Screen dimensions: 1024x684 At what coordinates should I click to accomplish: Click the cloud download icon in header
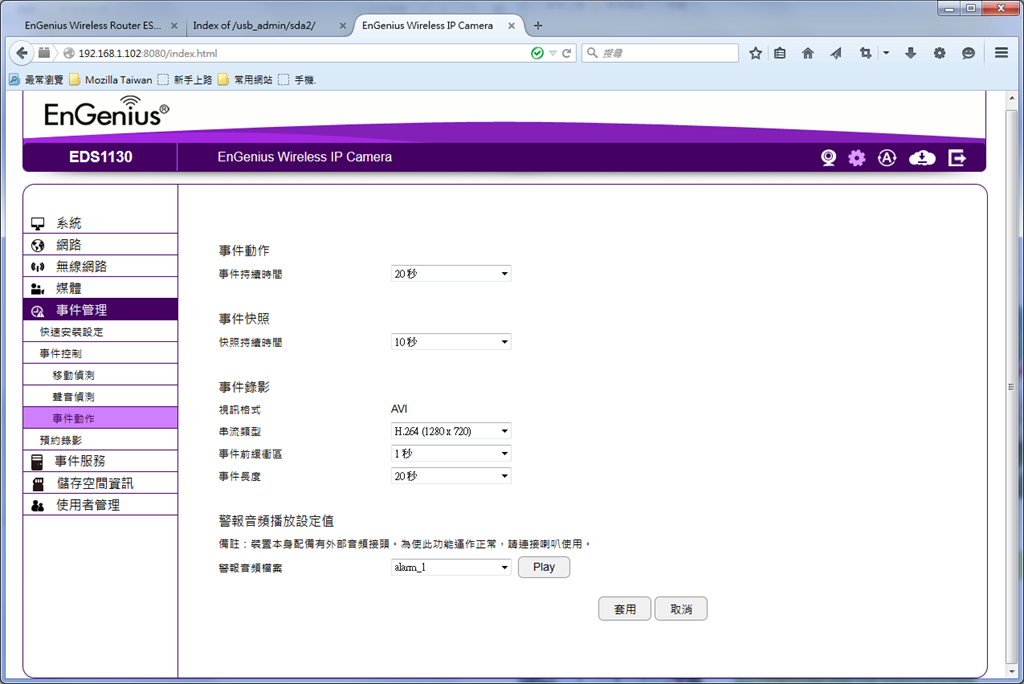coord(921,157)
